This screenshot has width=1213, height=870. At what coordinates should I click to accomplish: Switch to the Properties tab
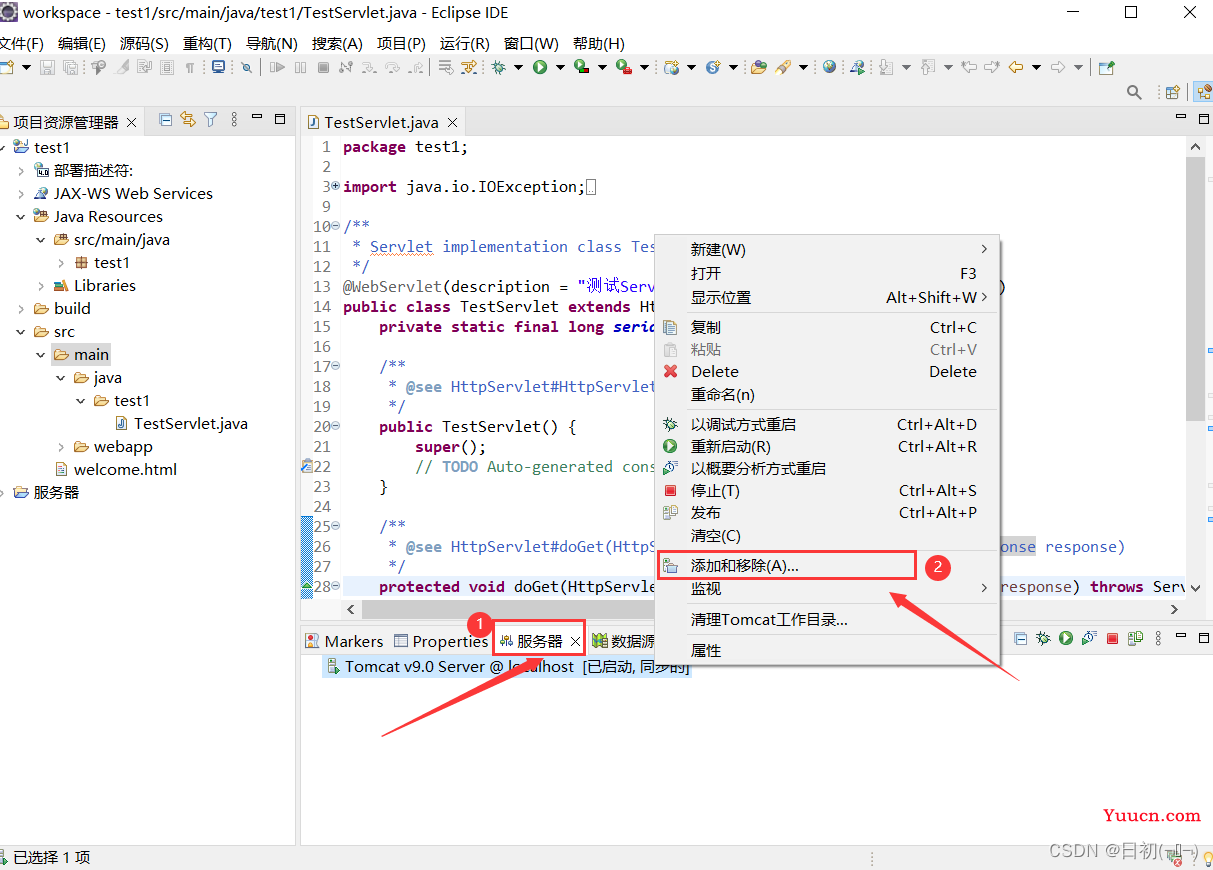pos(441,642)
